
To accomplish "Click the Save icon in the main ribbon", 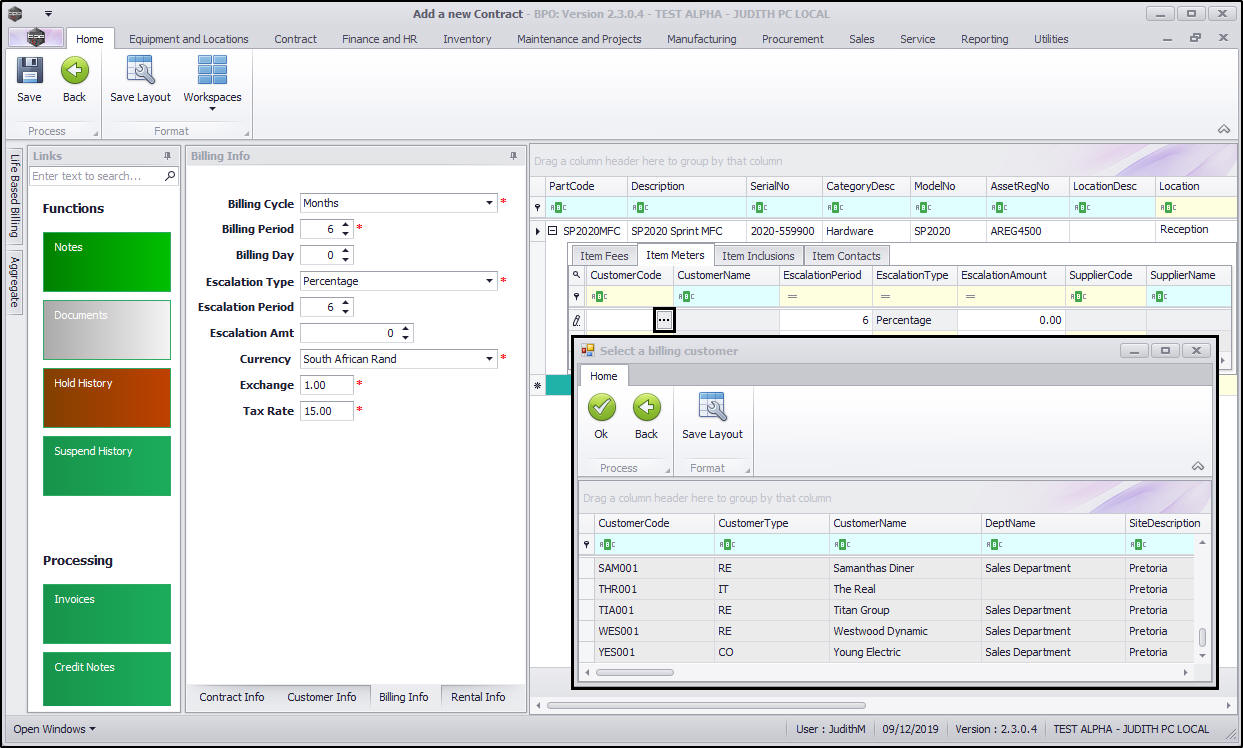I will (x=29, y=71).
